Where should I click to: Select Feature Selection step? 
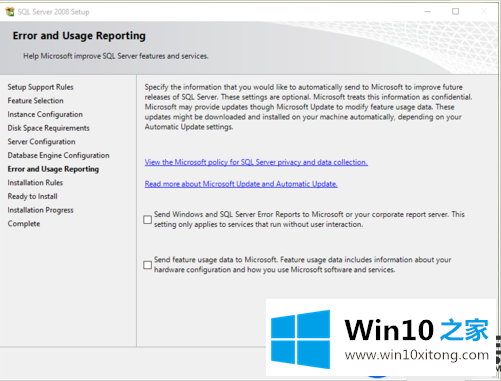[x=35, y=101]
